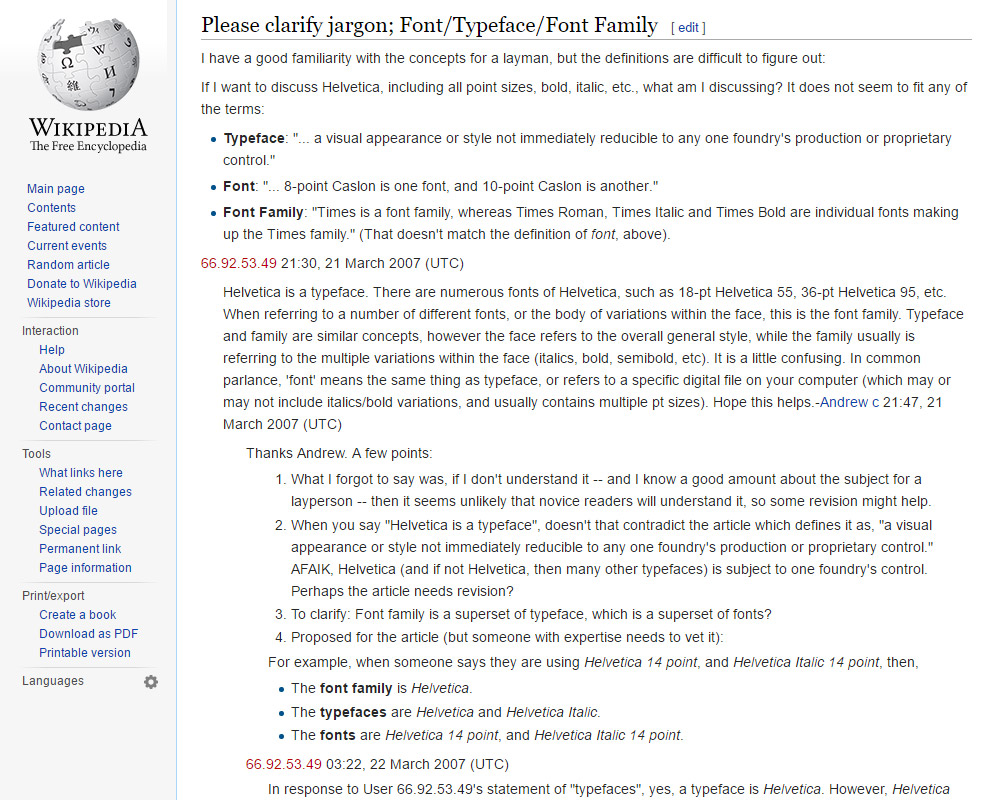
Task: Open Special pages link
Action: pos(78,530)
